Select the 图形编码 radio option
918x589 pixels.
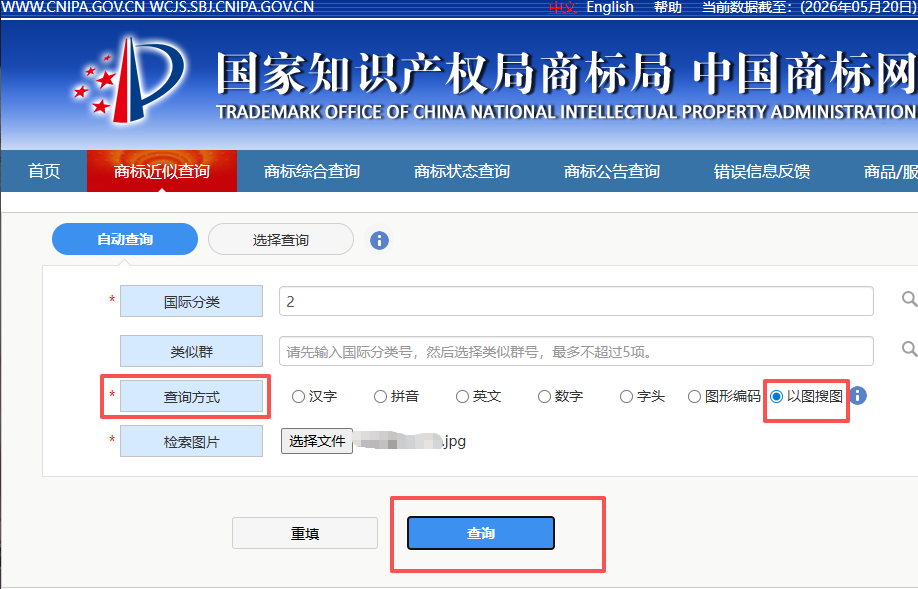(x=694, y=397)
